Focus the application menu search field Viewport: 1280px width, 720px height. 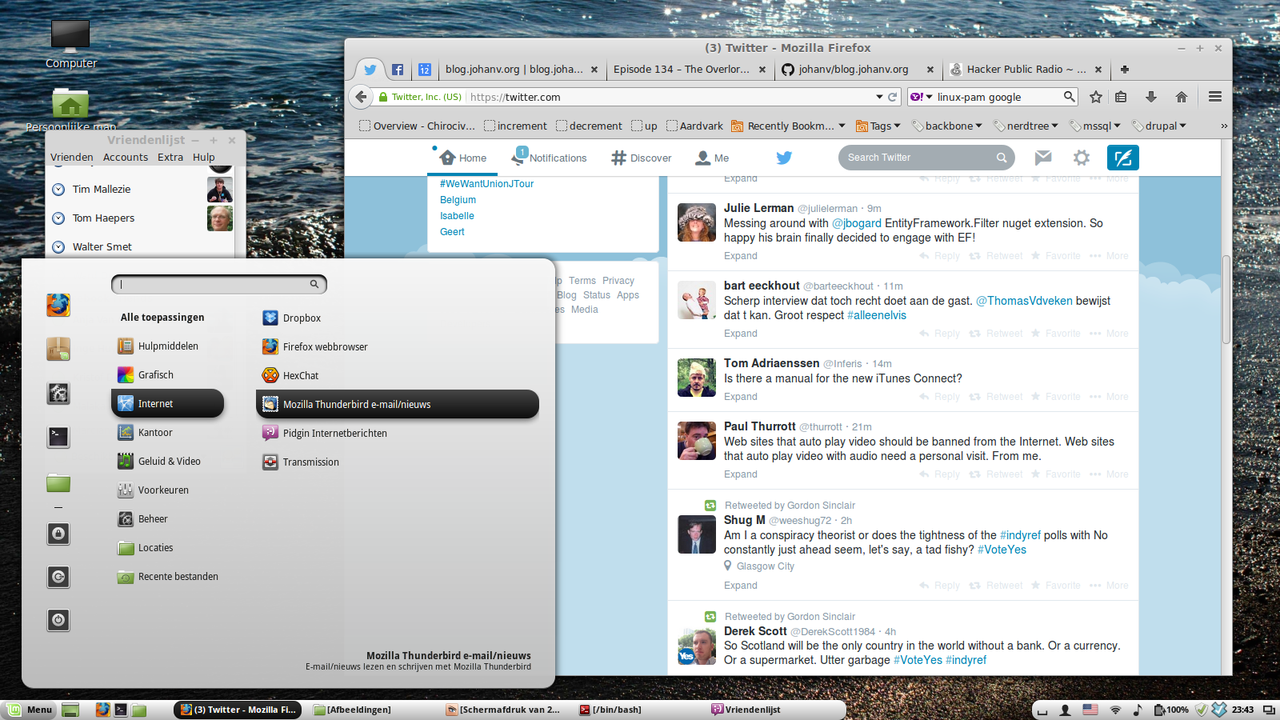point(219,284)
